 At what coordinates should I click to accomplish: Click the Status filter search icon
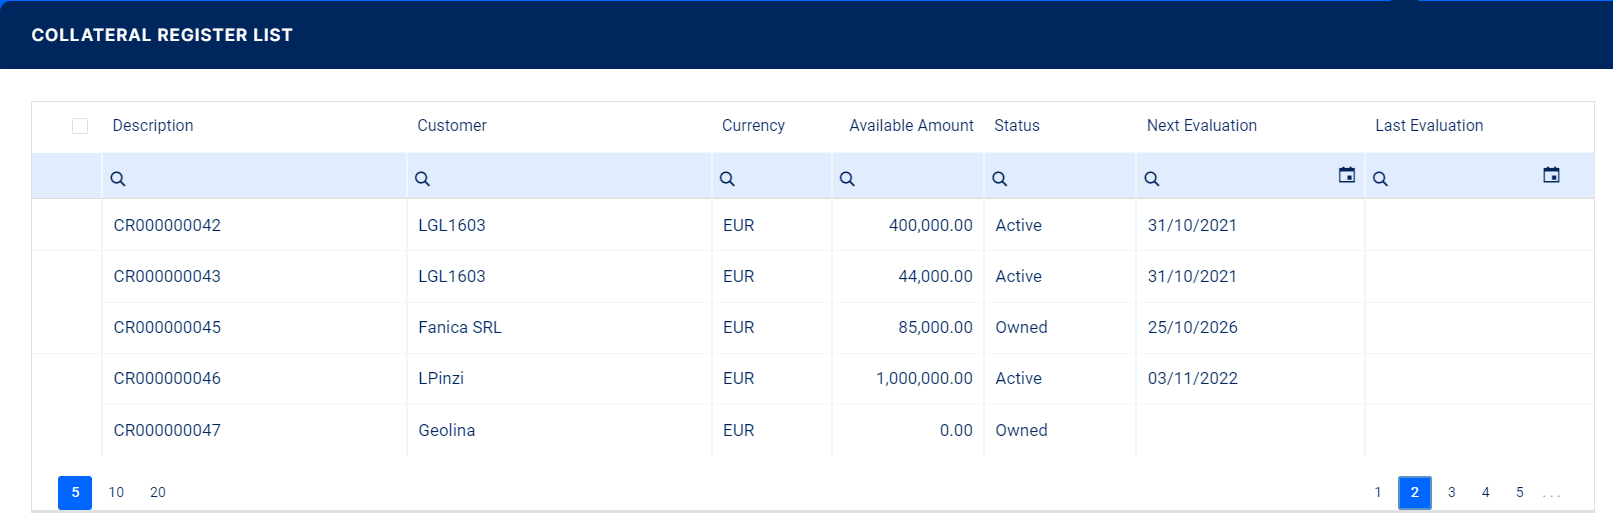(x=999, y=179)
